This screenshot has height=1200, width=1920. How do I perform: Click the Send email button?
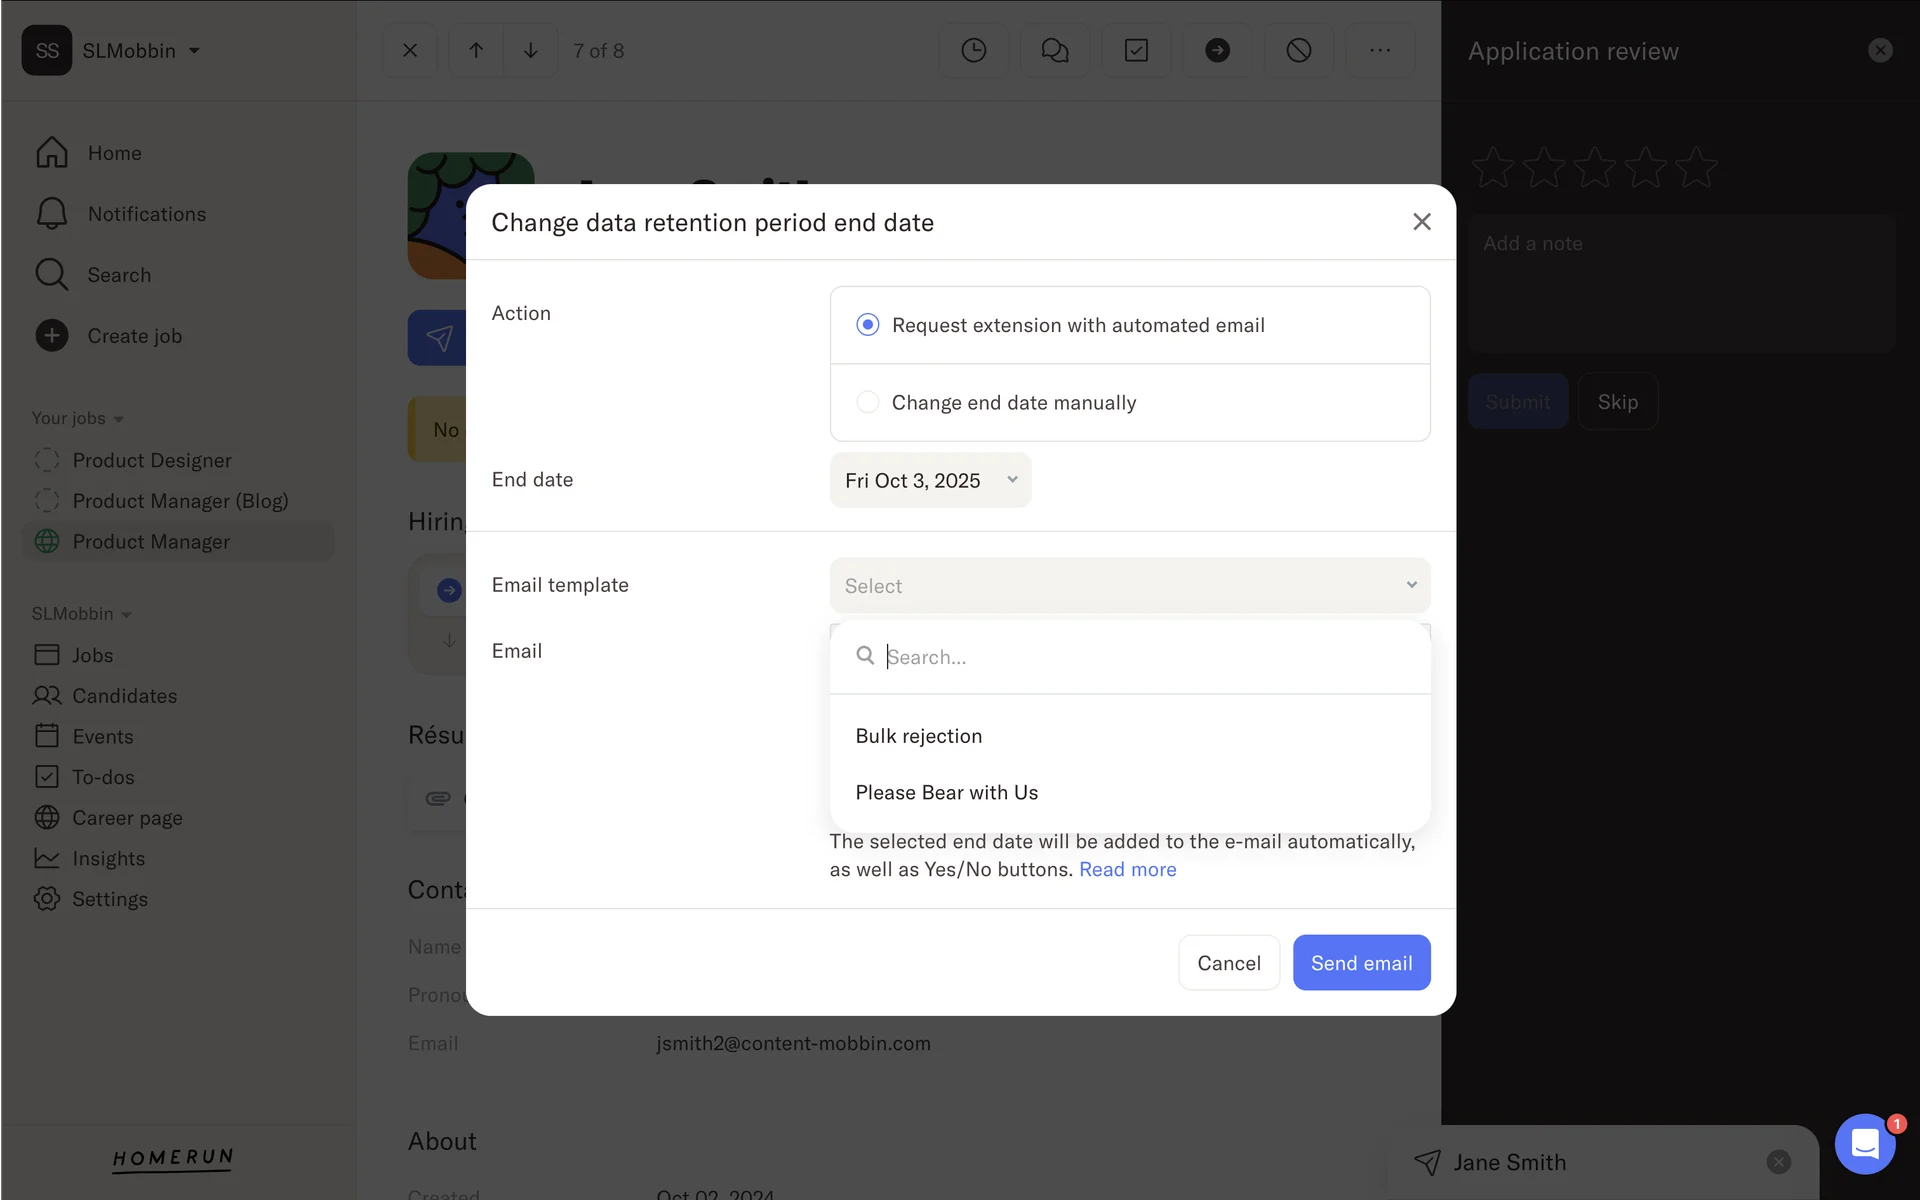[x=1360, y=963]
